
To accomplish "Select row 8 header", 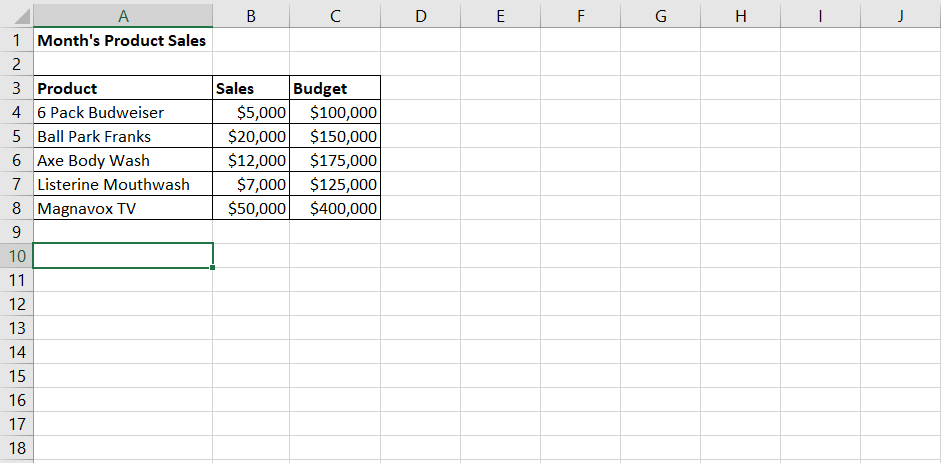I will click(17, 208).
